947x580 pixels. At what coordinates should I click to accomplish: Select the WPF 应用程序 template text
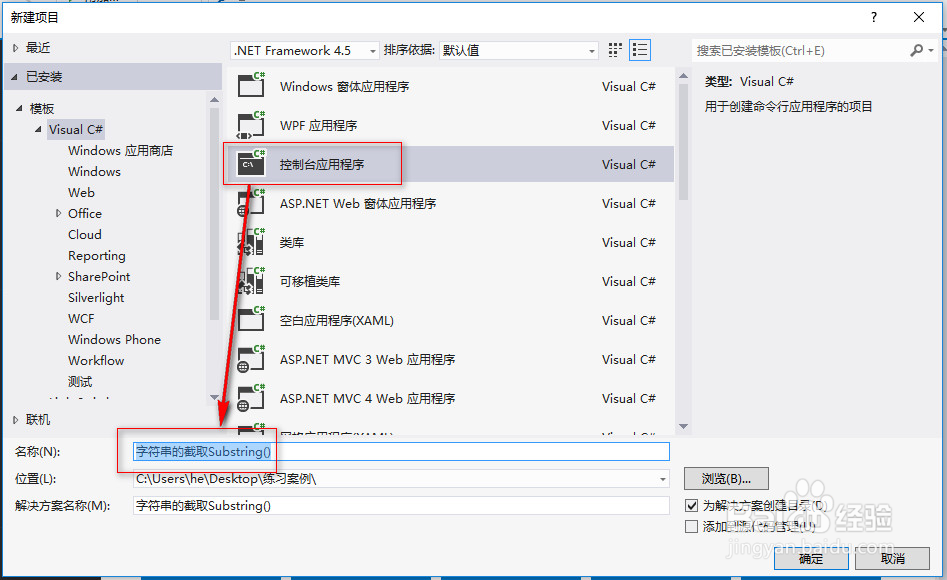pos(318,126)
